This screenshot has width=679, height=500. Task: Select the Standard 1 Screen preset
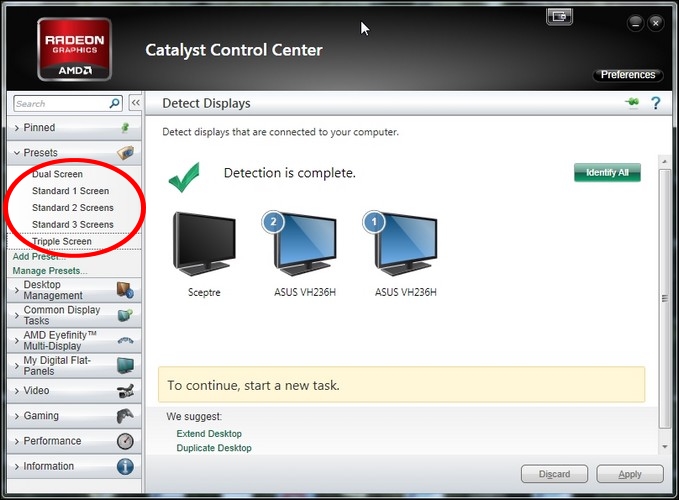click(71, 191)
